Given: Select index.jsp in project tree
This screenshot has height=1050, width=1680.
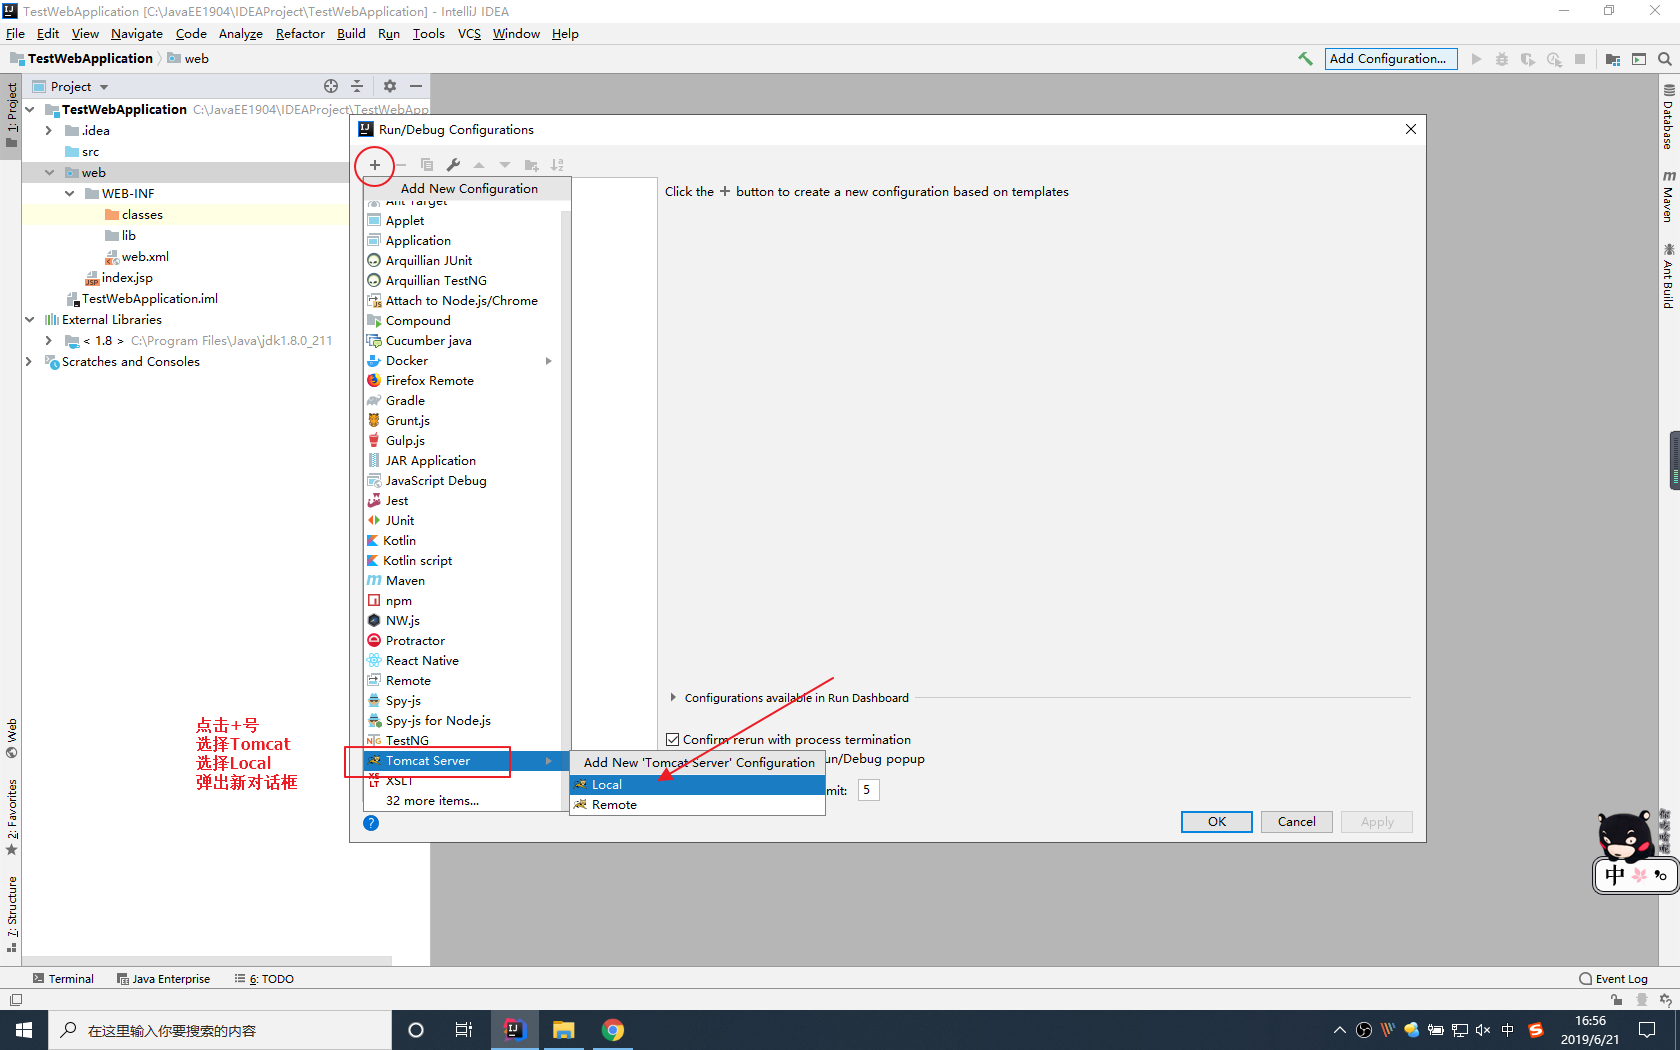Looking at the screenshot, I should pos(119,278).
